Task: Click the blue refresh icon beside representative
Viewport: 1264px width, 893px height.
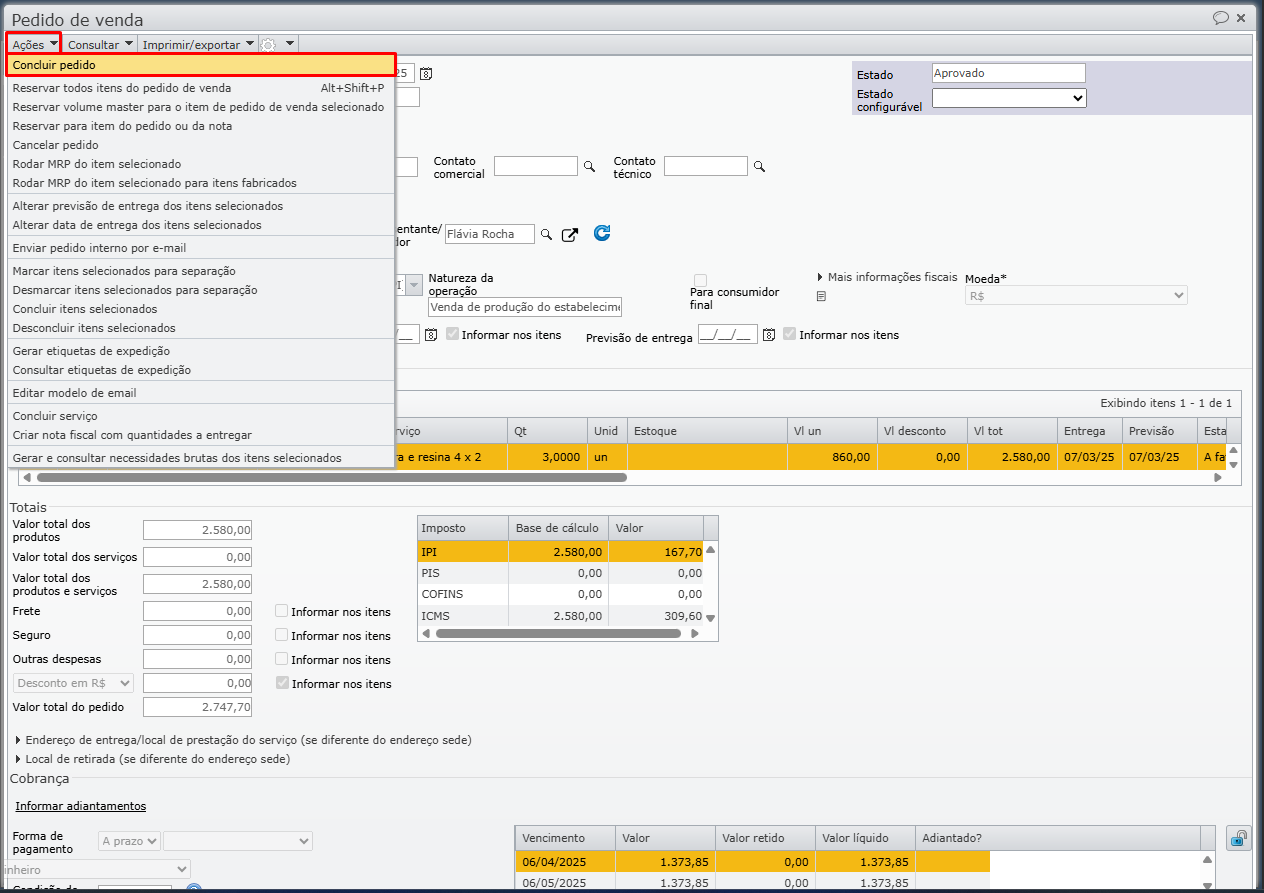Action: (x=602, y=233)
